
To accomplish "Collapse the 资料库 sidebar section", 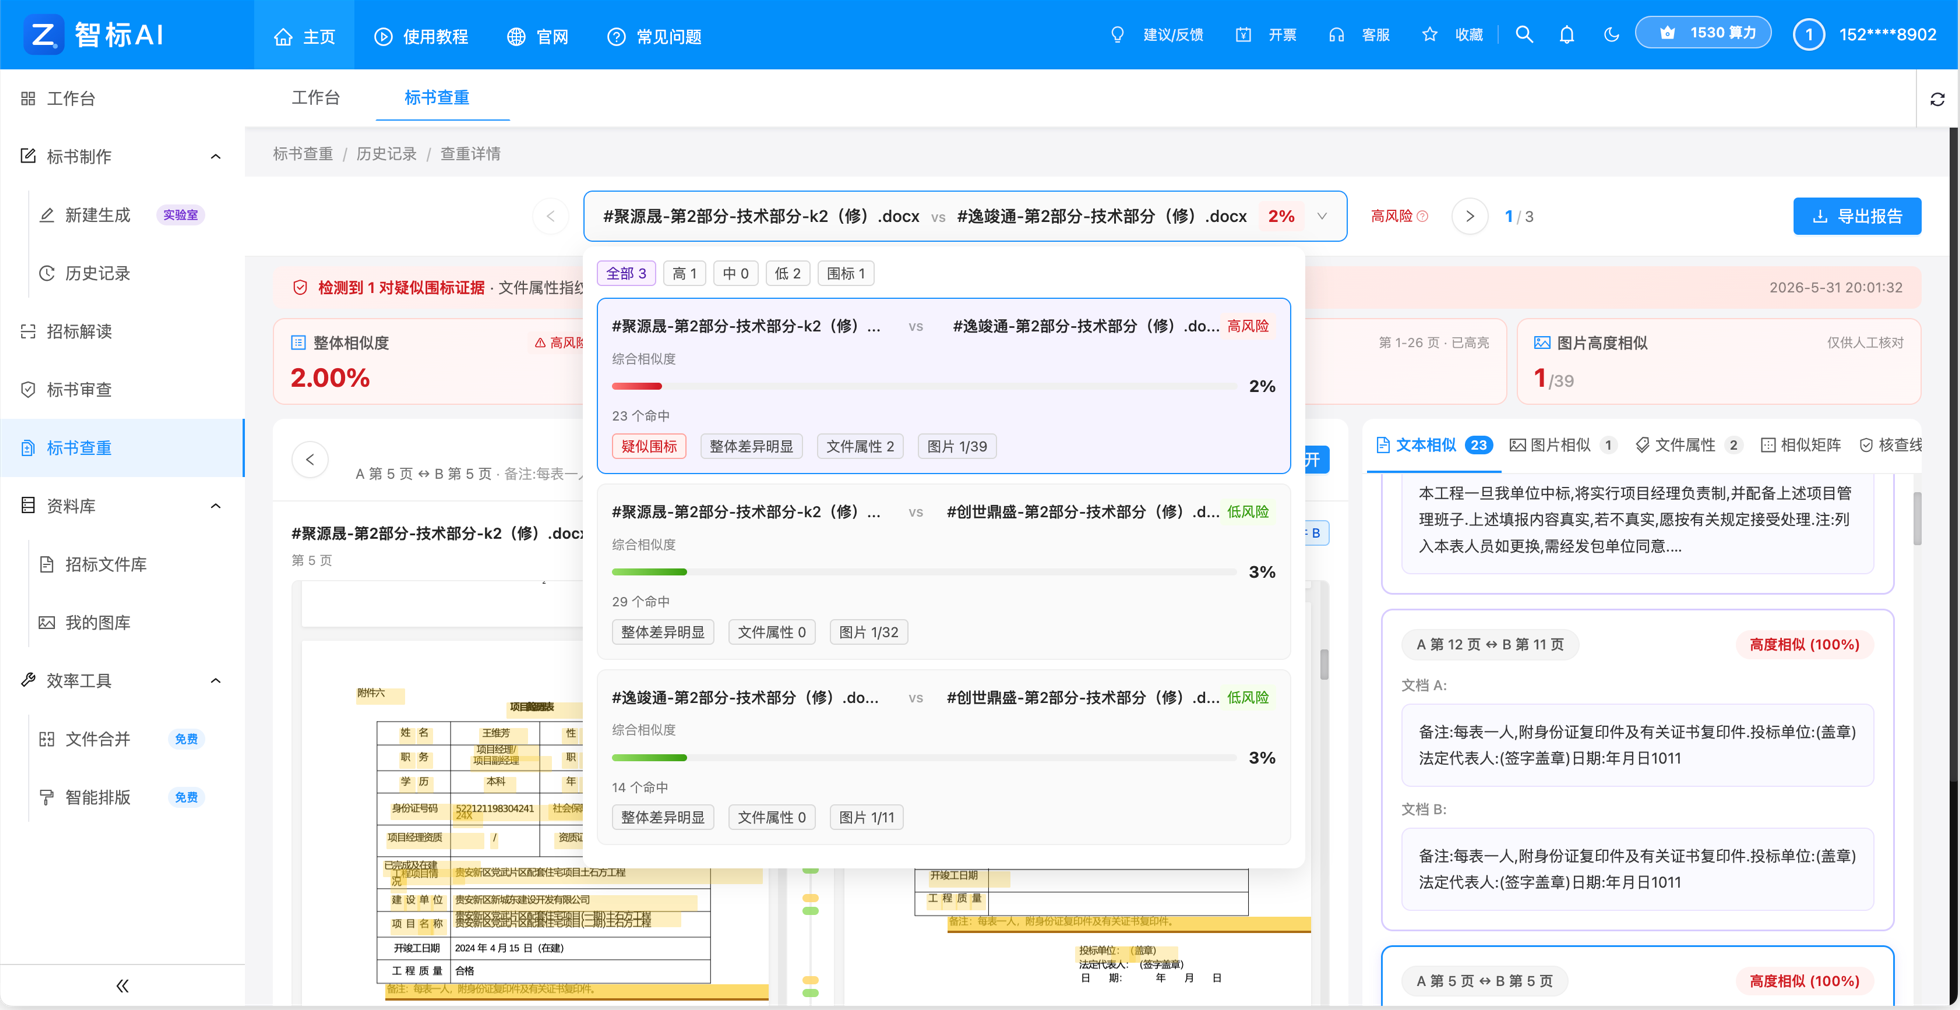I will tap(216, 506).
